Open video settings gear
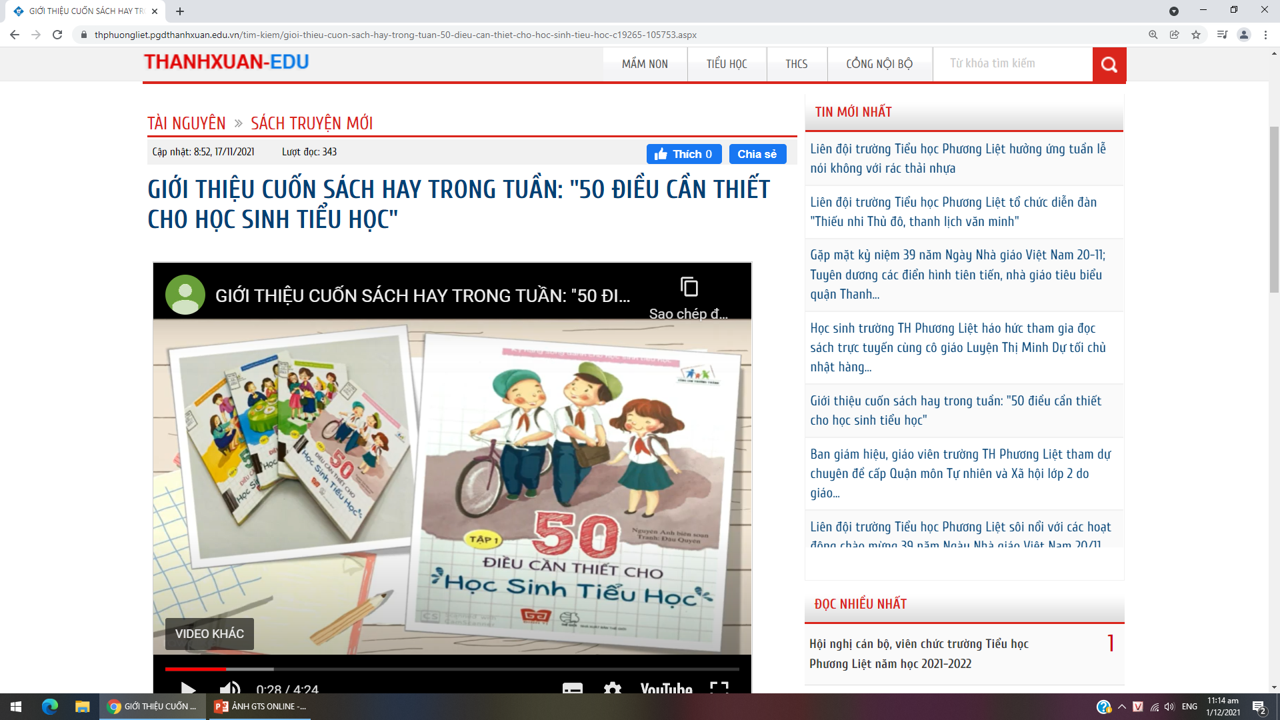The width and height of the screenshot is (1280, 720). [612, 689]
